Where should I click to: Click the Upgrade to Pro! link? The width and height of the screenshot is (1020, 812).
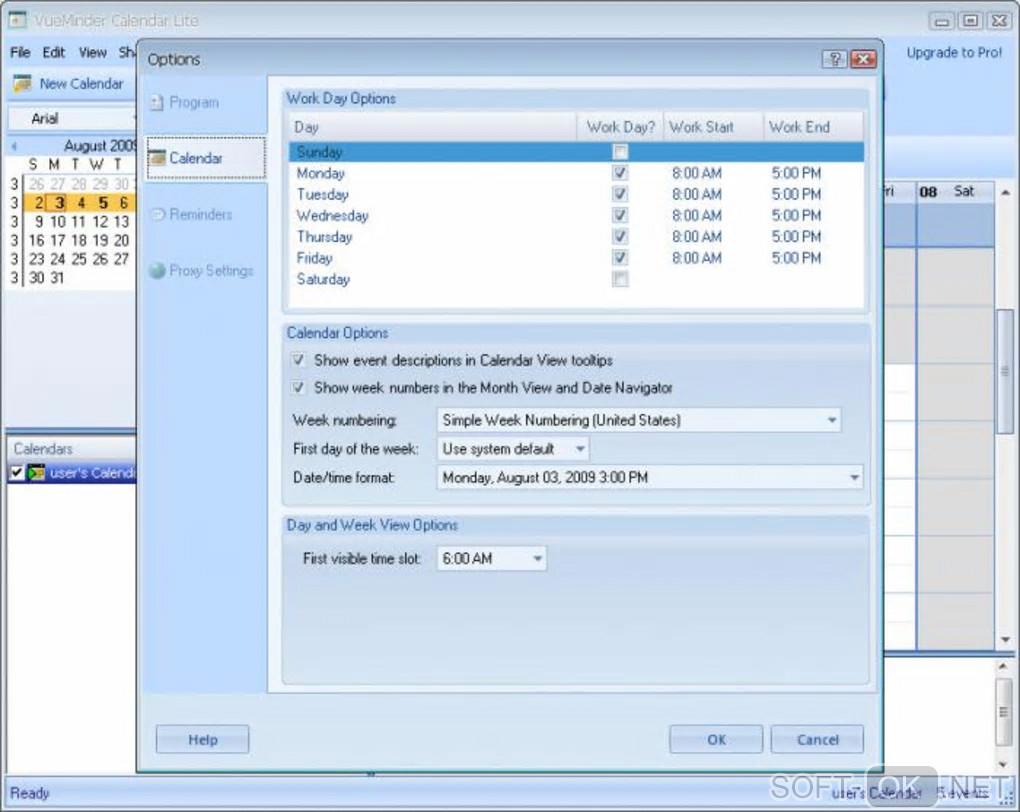pyautogui.click(x=954, y=53)
